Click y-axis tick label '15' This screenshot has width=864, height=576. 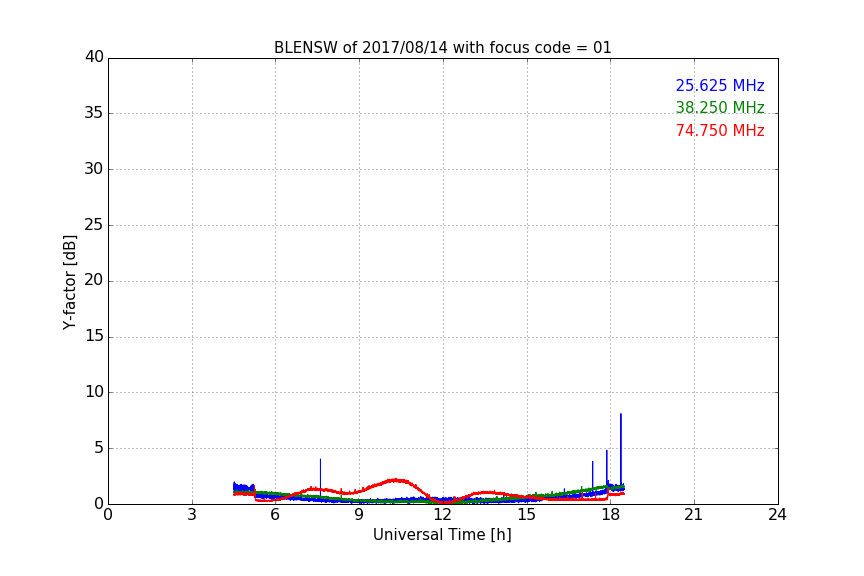coord(94,336)
